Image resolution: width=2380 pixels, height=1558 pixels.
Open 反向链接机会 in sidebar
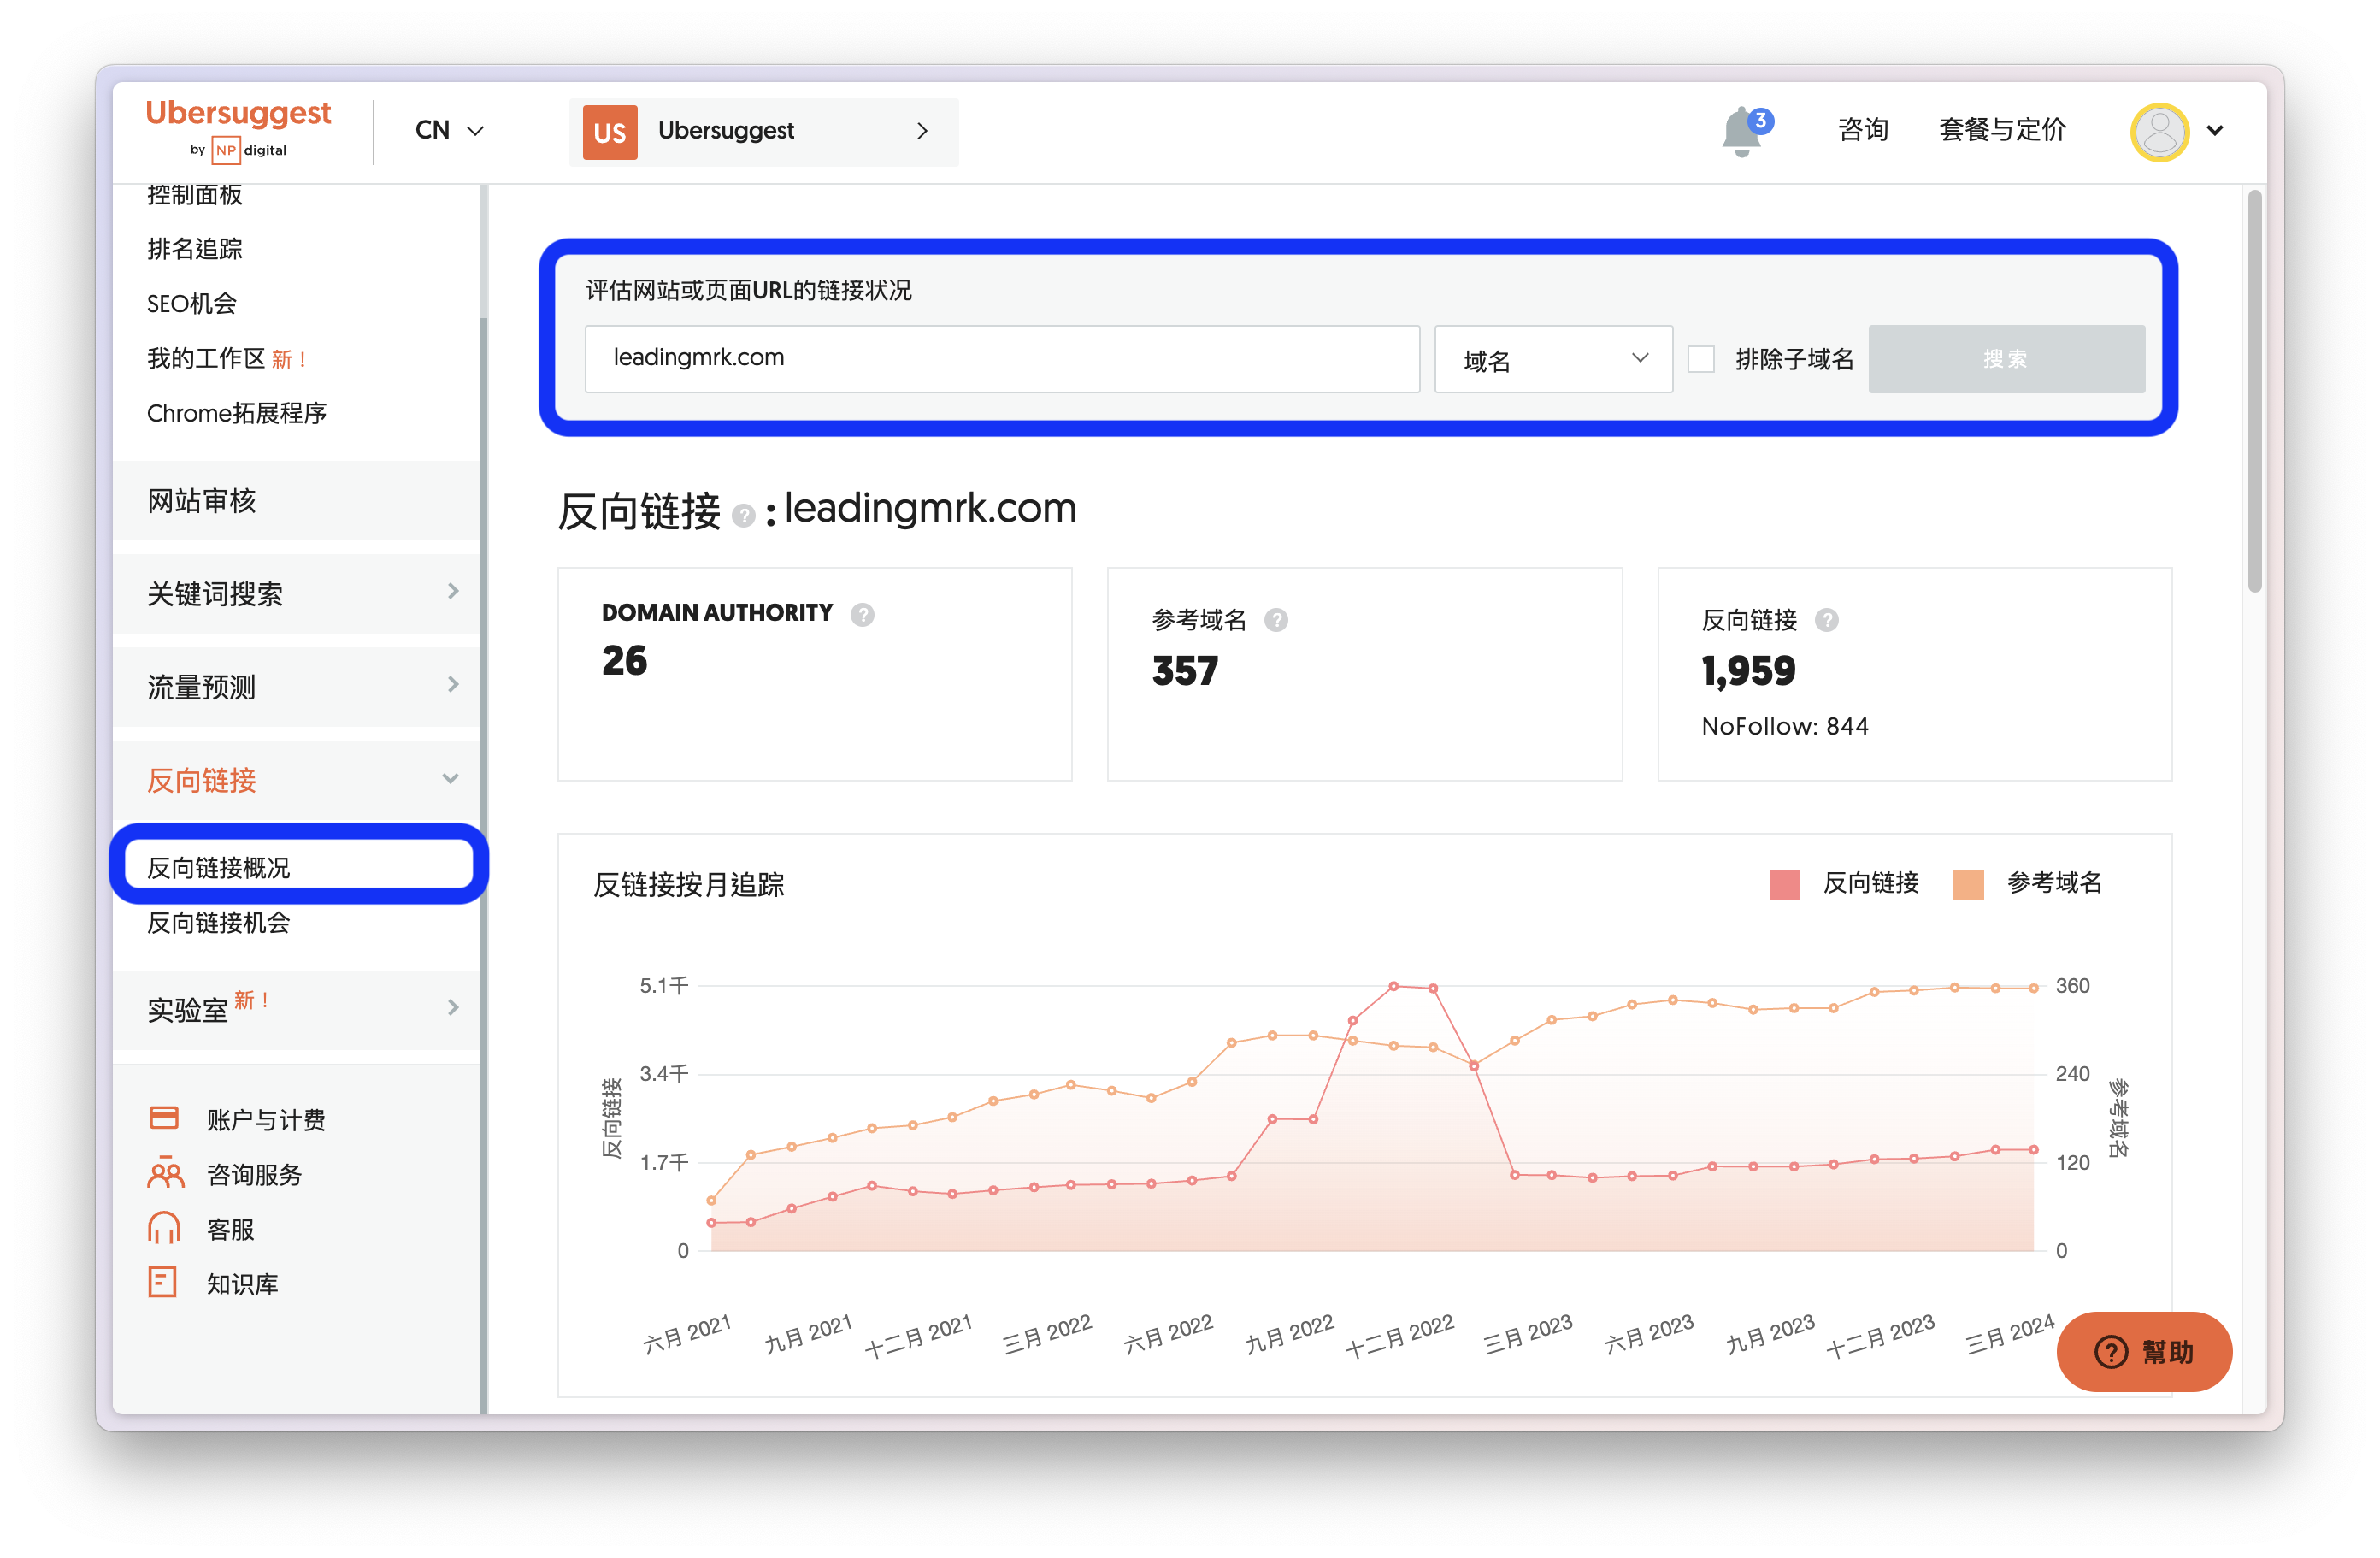pos(219,922)
